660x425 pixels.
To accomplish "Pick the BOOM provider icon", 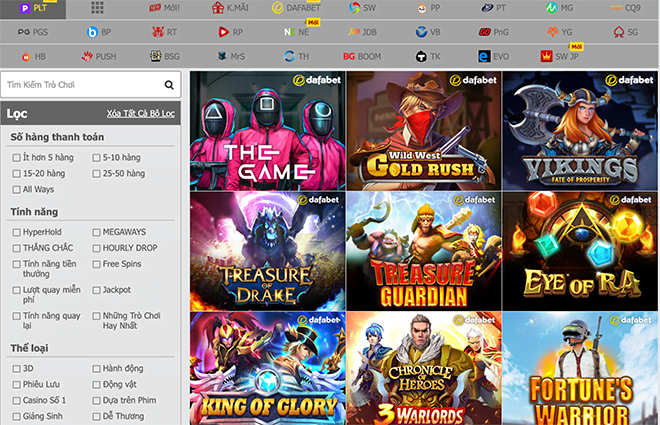I will tap(362, 57).
